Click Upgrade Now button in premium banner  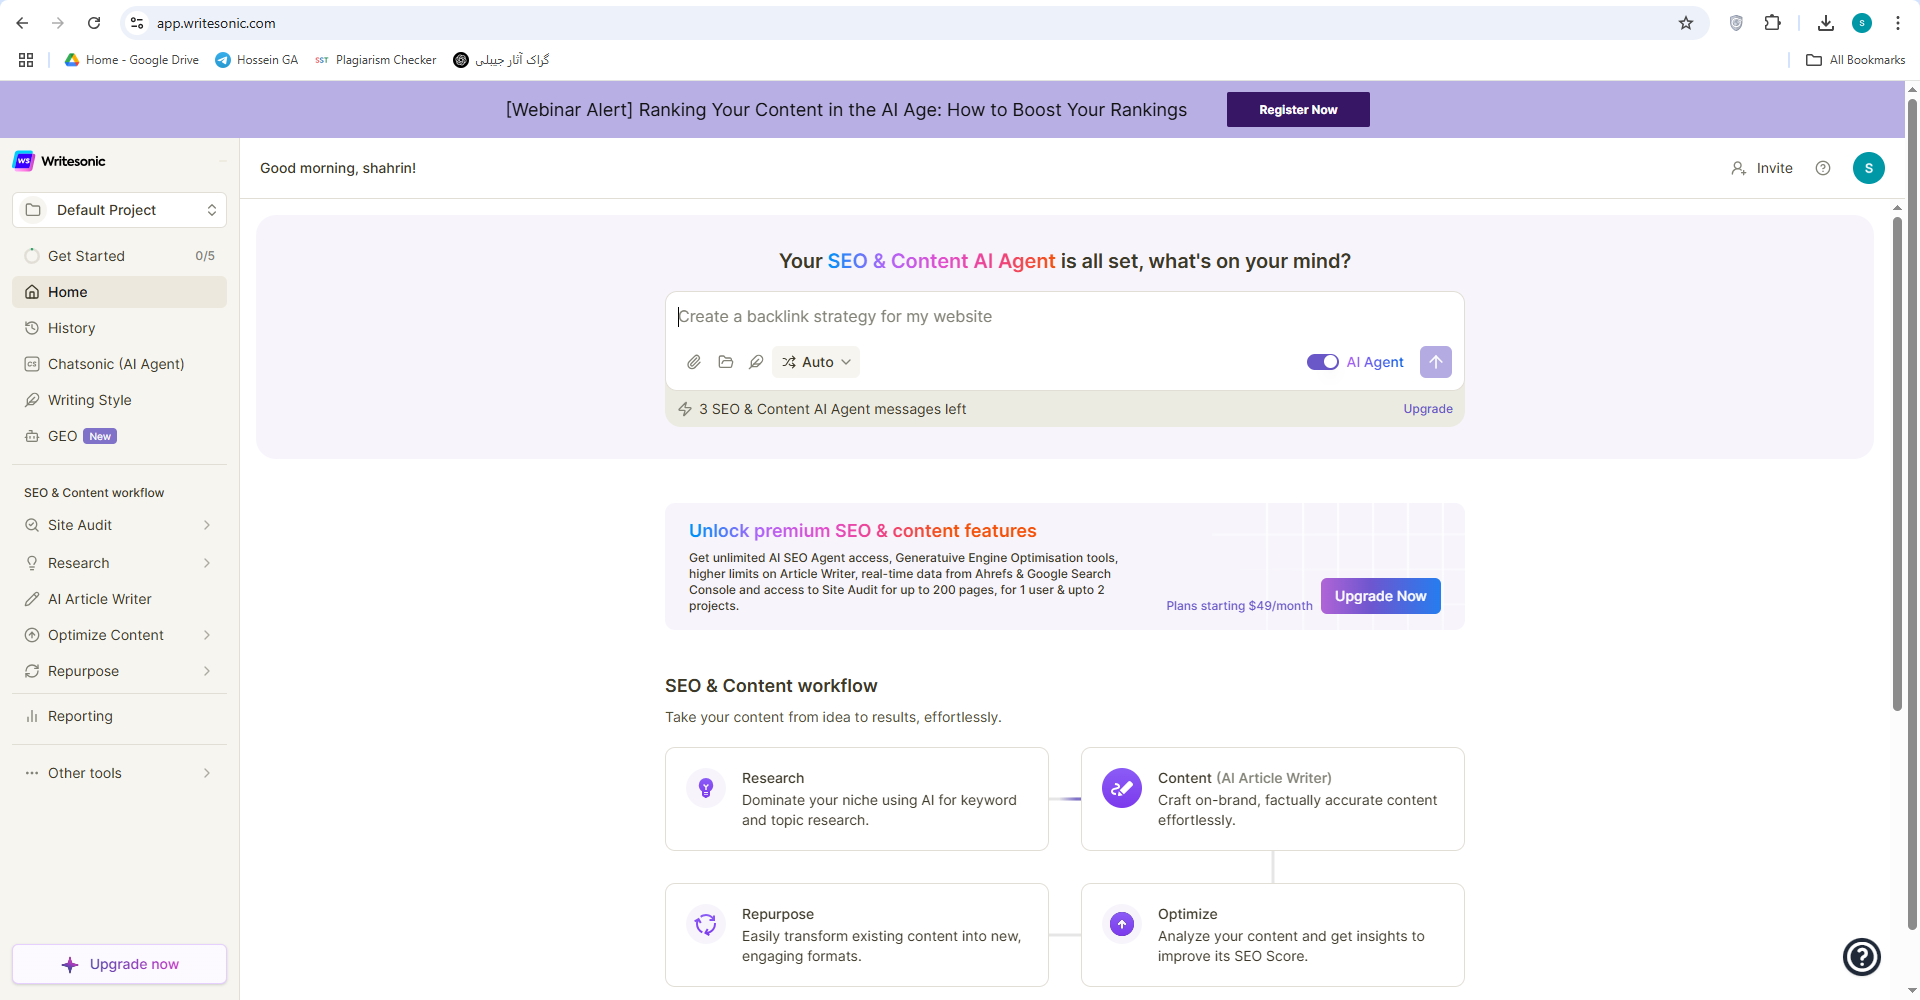pos(1380,596)
